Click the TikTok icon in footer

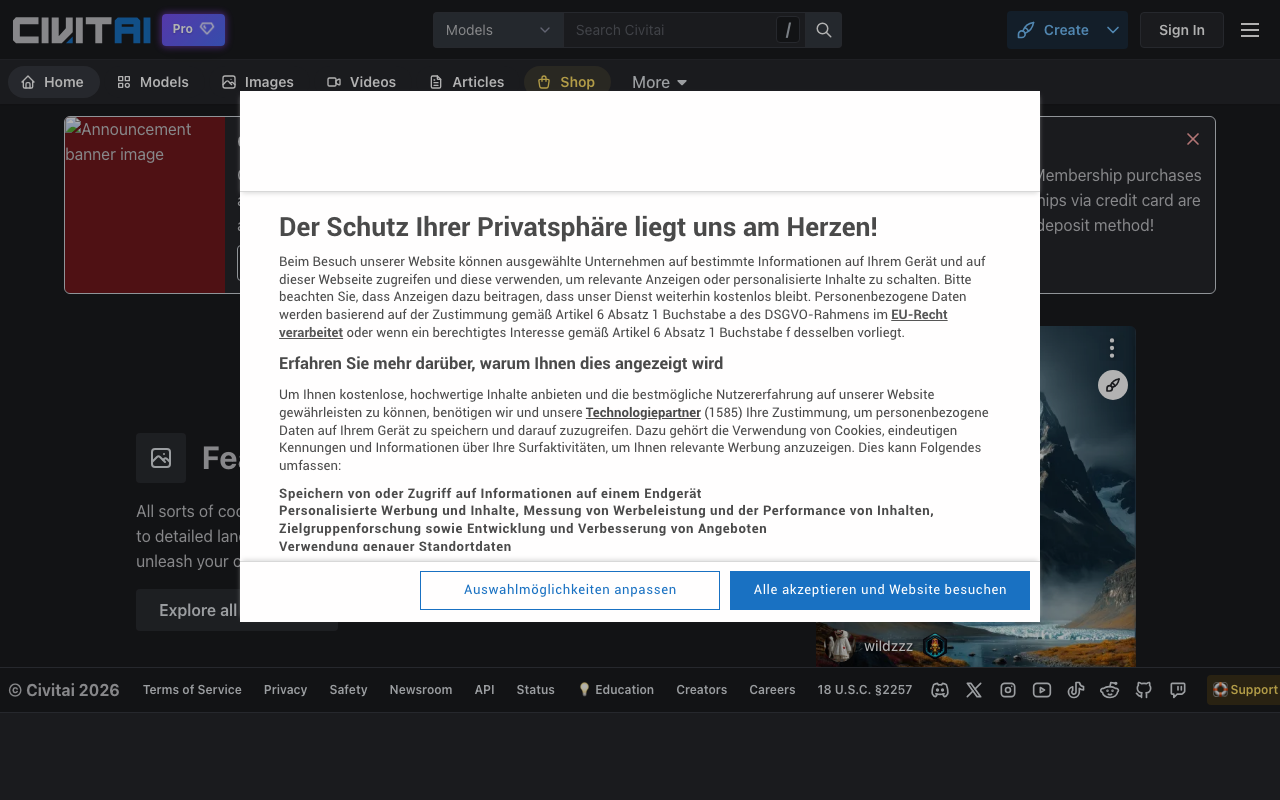point(1076,690)
